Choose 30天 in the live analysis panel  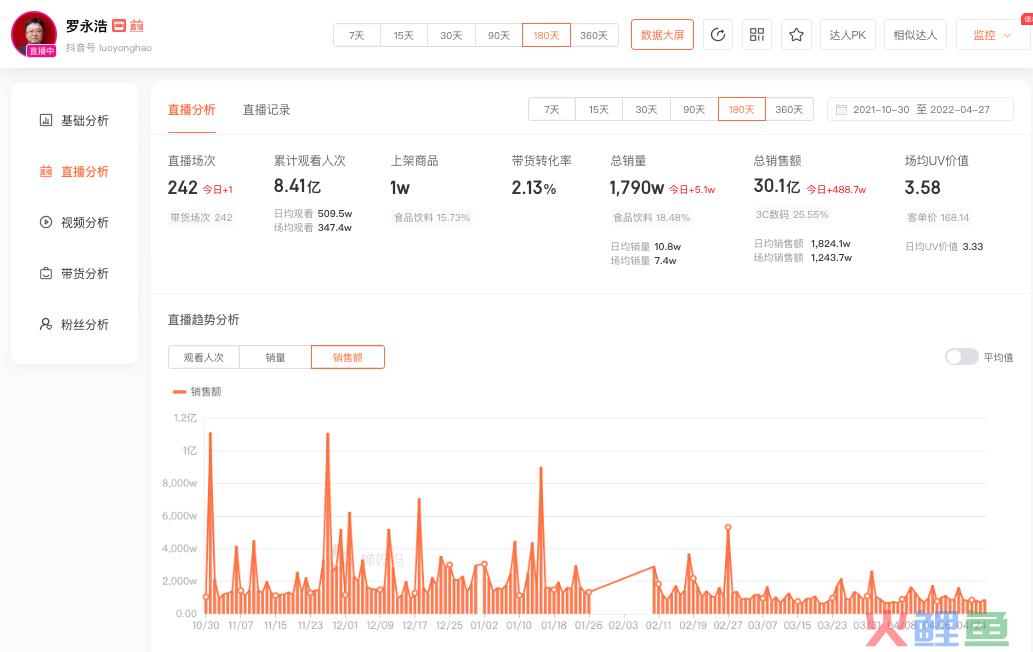coord(646,109)
